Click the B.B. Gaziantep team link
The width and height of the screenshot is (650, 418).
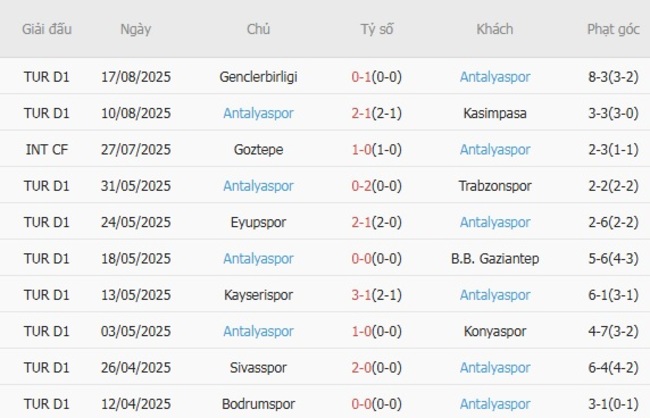[495, 258]
